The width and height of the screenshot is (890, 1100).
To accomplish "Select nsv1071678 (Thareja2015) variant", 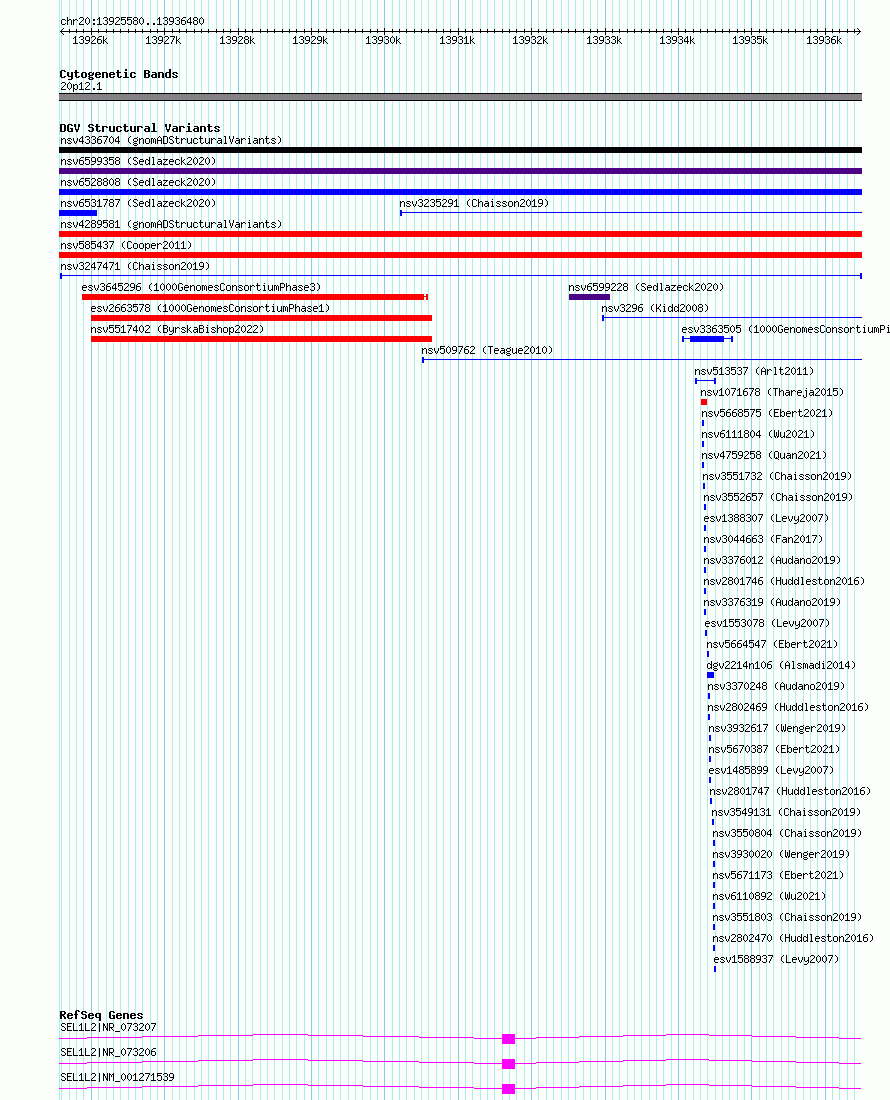I will pyautogui.click(x=772, y=393).
